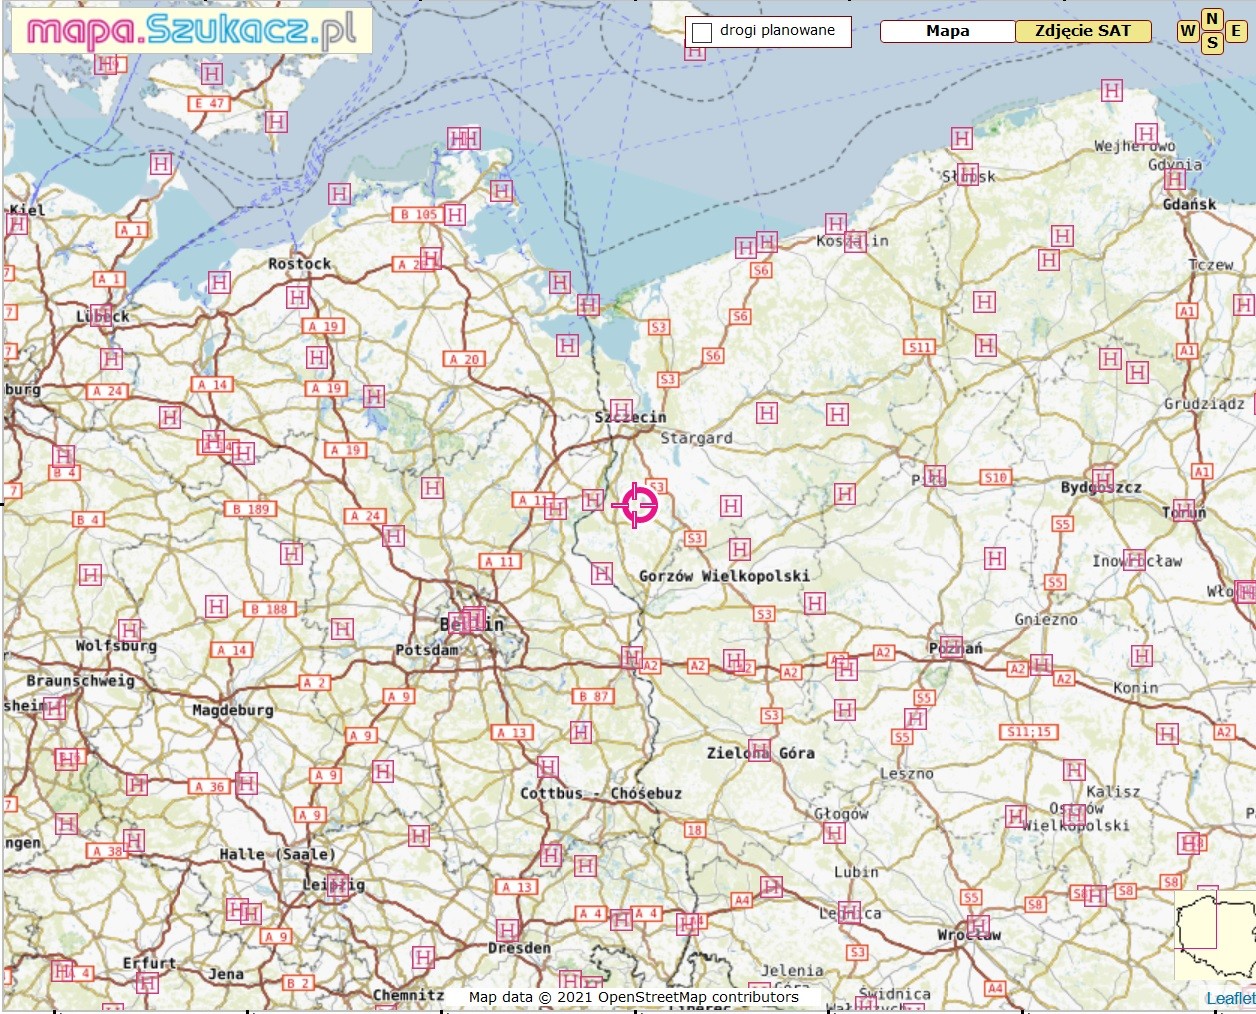Open the H marker at Wolfsburg
Screen dimensions: 1256x1014
point(130,630)
